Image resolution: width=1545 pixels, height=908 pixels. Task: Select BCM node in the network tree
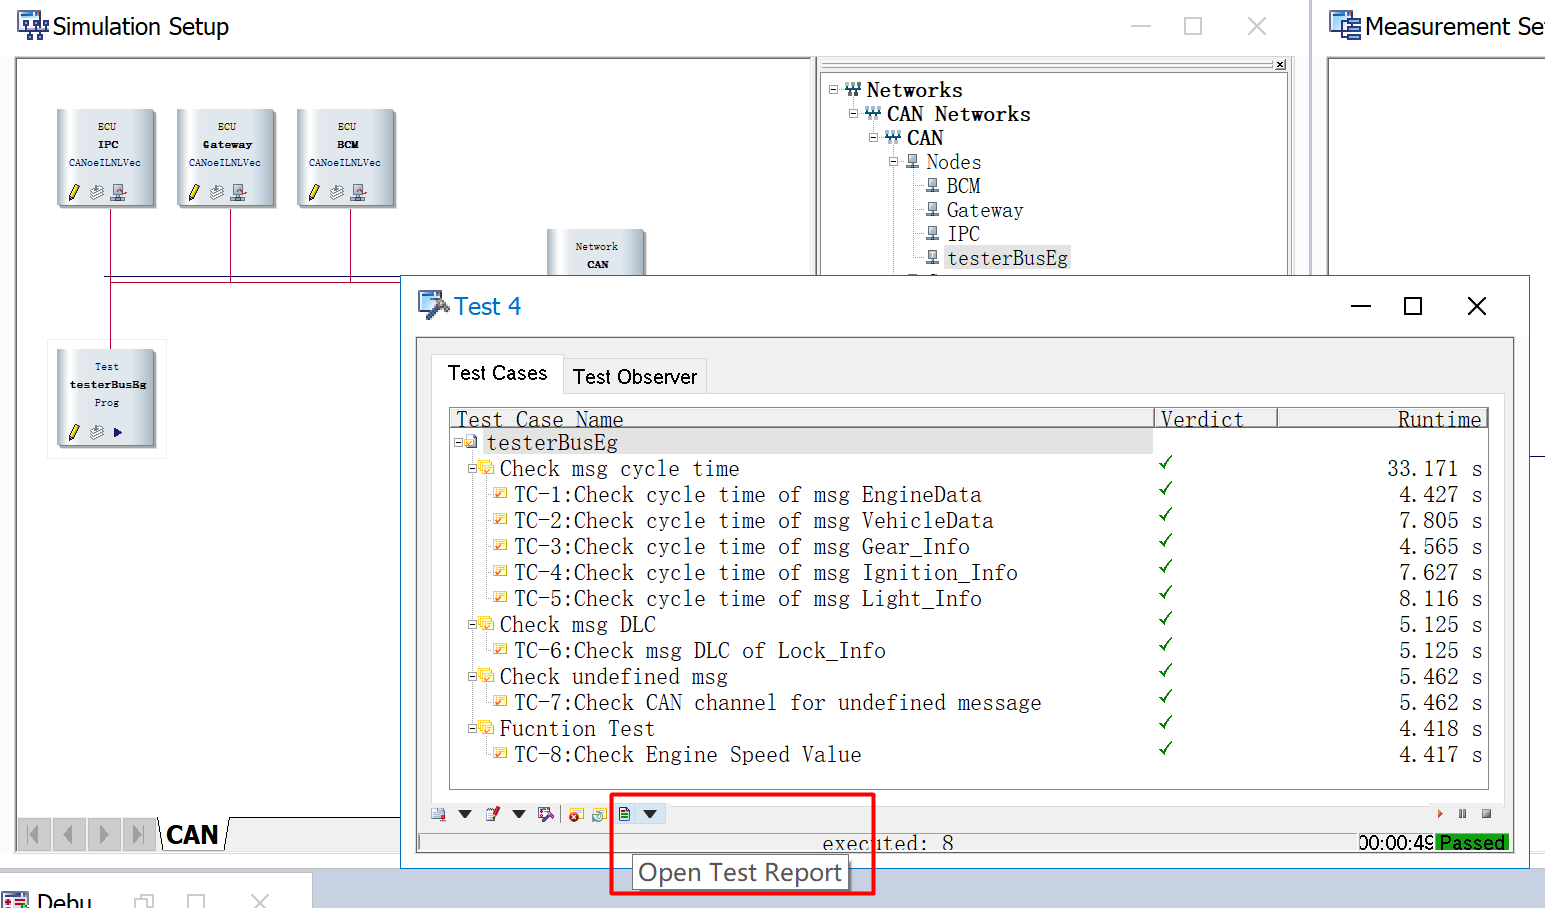coord(963,186)
